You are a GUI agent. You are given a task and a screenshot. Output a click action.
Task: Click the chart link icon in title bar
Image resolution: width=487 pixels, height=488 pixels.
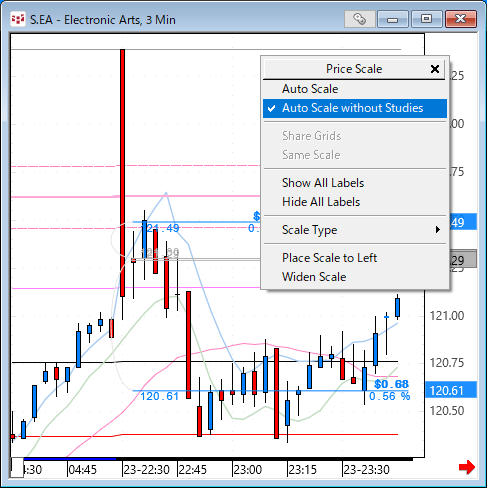[x=360, y=19]
